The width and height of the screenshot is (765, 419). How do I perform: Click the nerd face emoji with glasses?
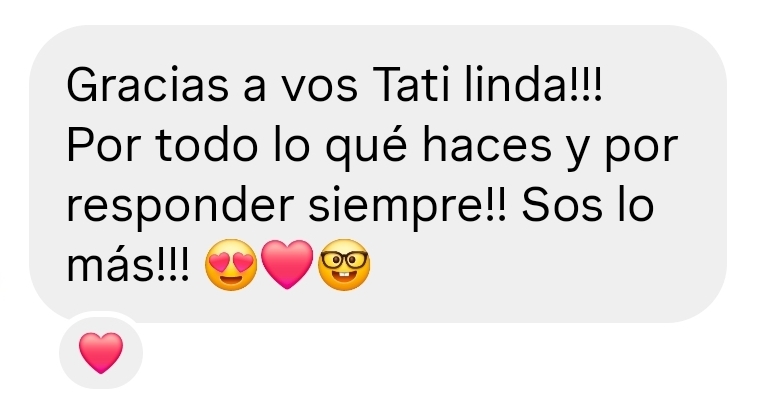click(x=344, y=265)
